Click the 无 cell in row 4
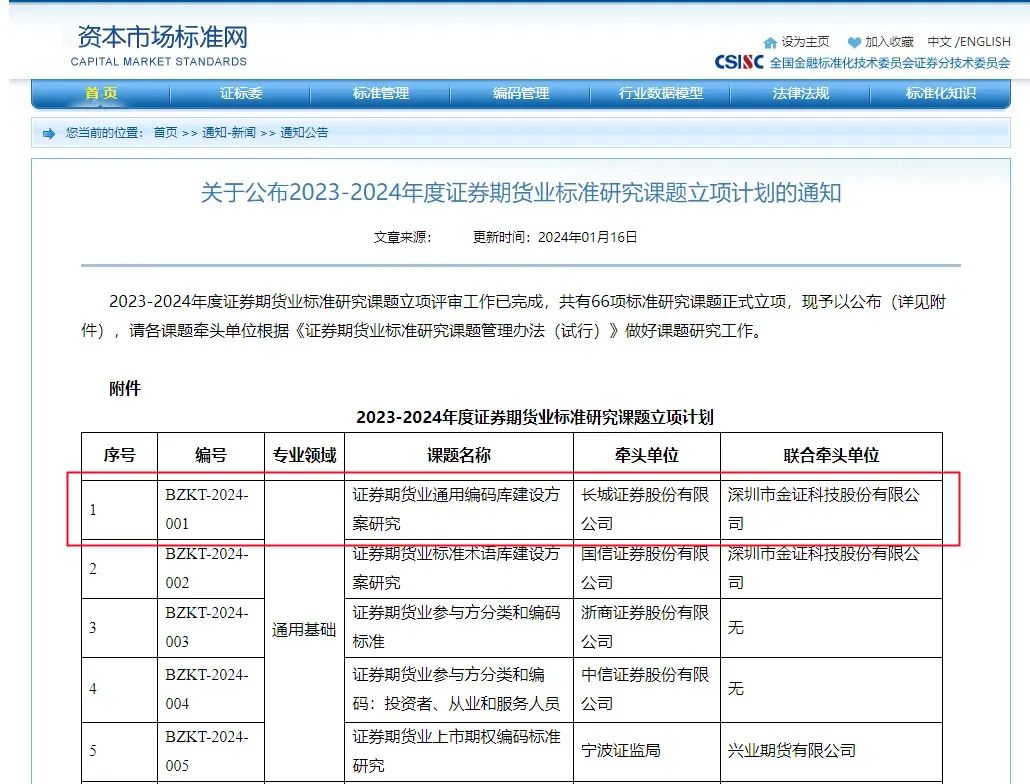The width and height of the screenshot is (1030, 784). pos(831,689)
